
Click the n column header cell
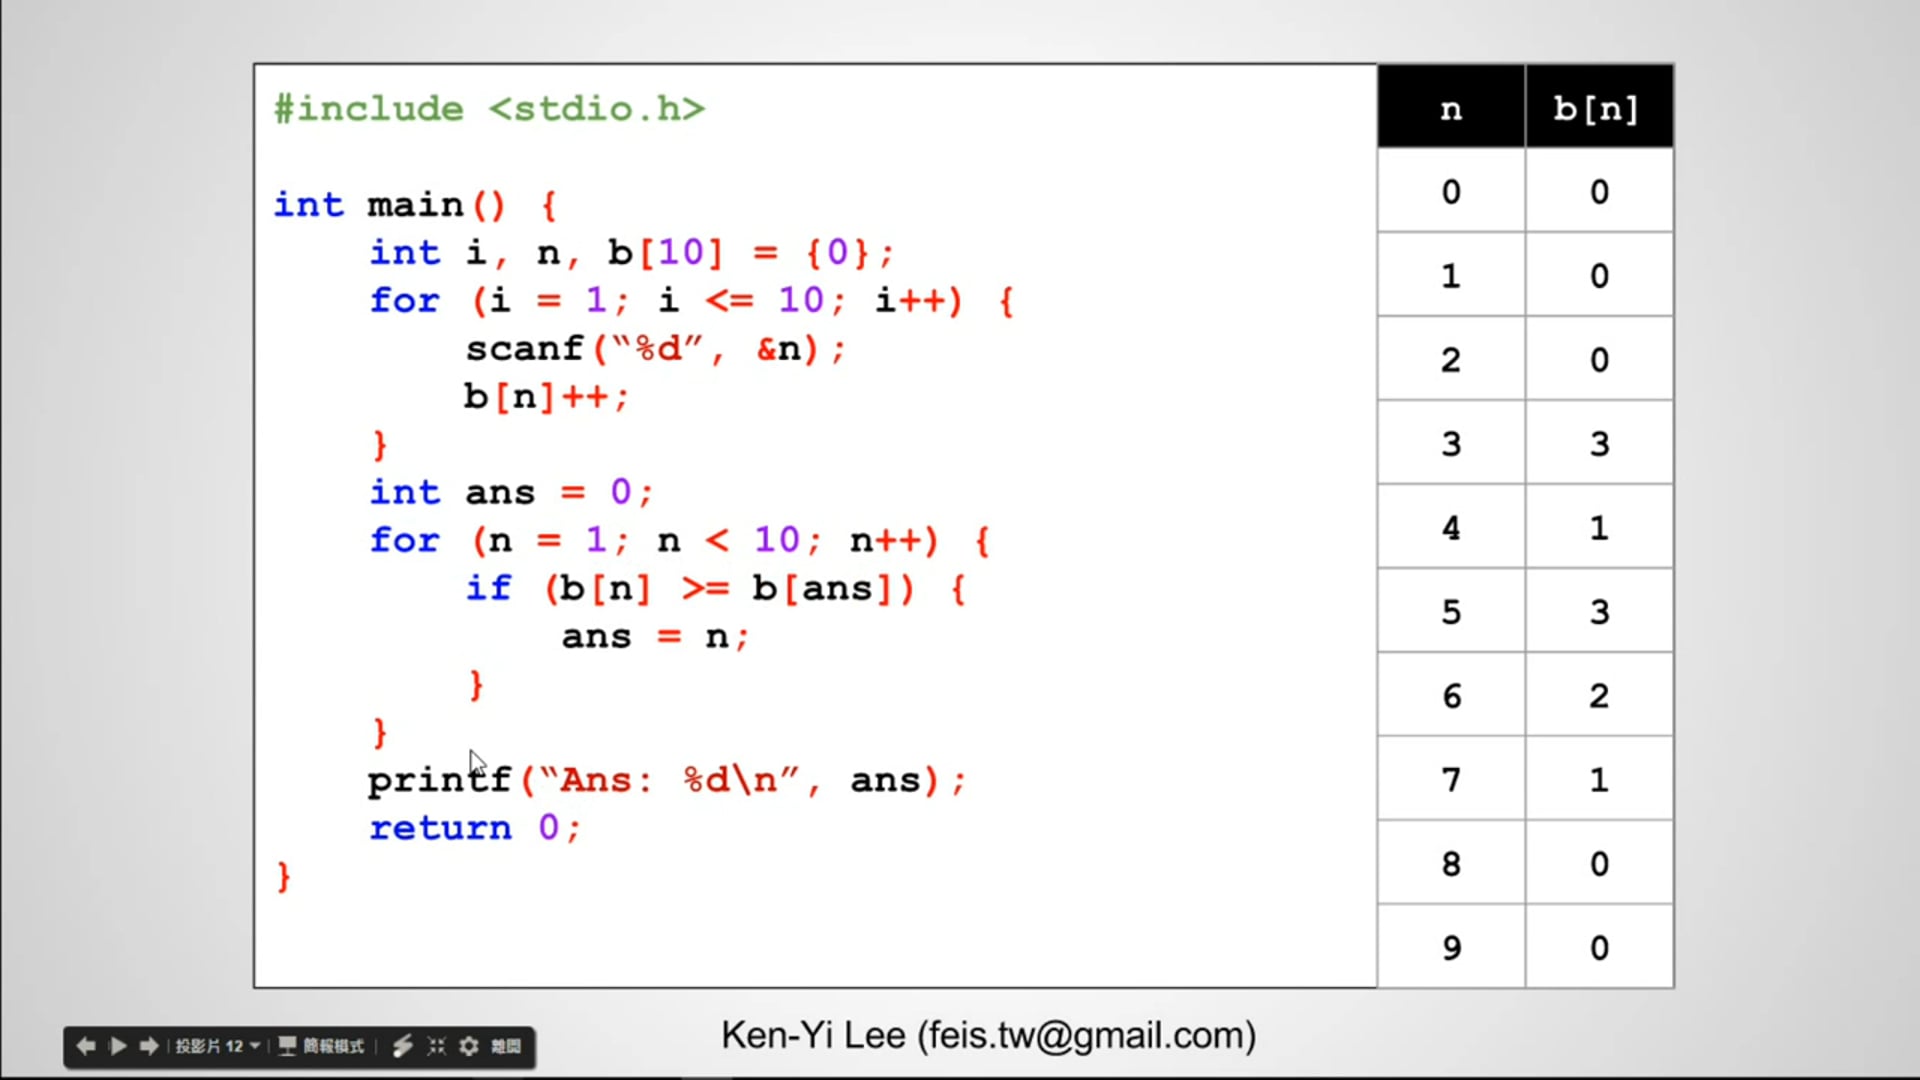(x=1451, y=108)
